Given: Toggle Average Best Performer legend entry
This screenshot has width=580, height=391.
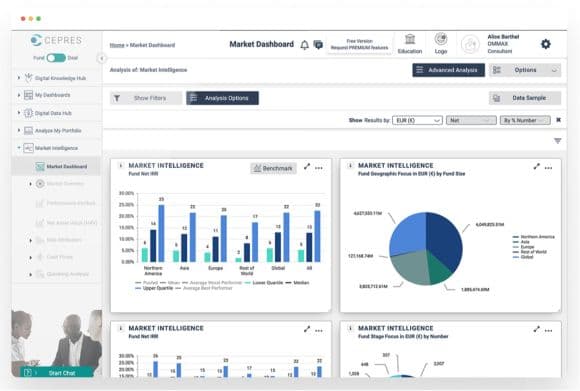Looking at the screenshot, I should pyautogui.click(x=204, y=288).
